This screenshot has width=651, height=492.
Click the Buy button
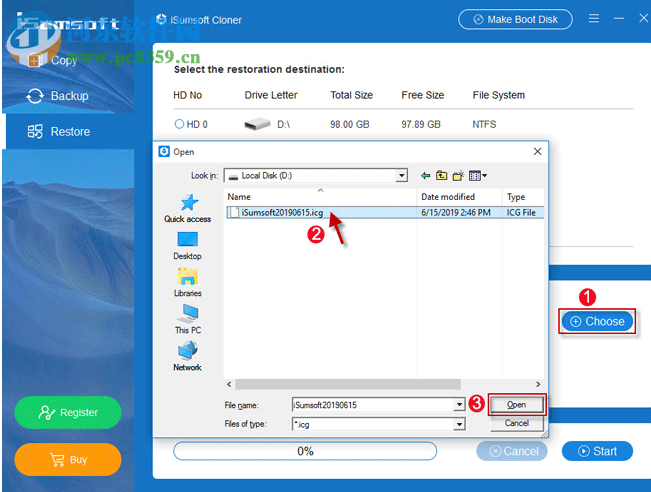click(68, 460)
